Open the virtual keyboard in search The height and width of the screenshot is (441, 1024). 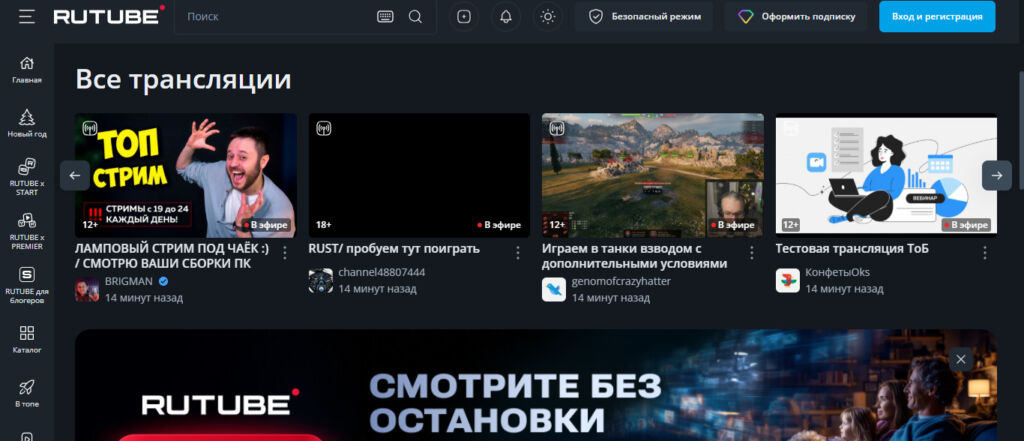click(x=385, y=17)
